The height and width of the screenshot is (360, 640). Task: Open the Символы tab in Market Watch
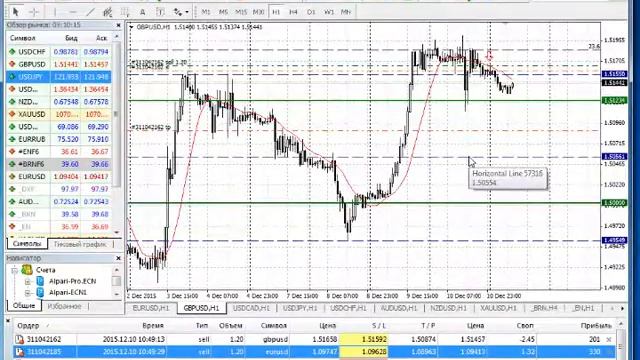click(x=27, y=244)
